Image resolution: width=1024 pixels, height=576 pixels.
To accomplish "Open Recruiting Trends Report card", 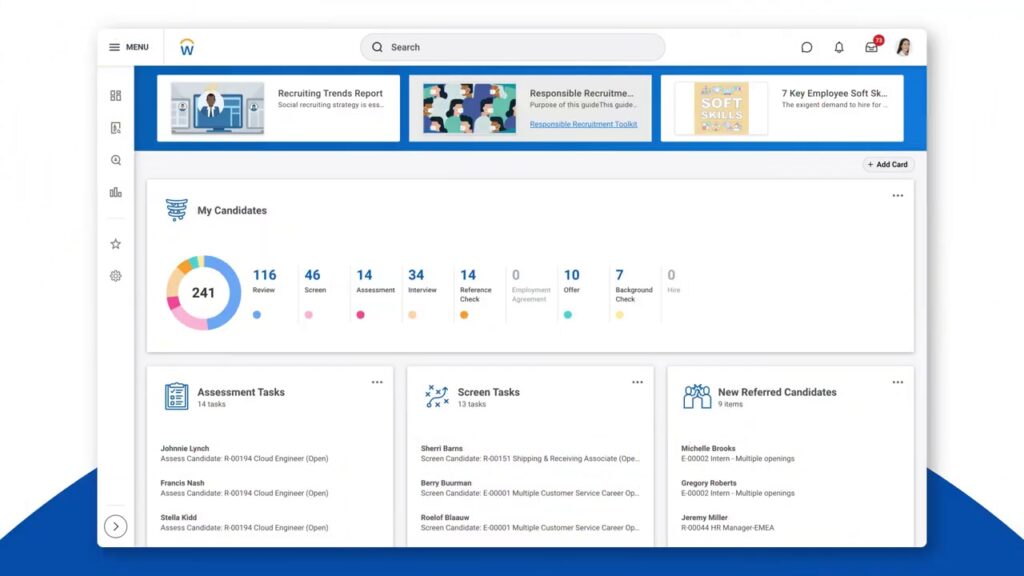I will 278,108.
